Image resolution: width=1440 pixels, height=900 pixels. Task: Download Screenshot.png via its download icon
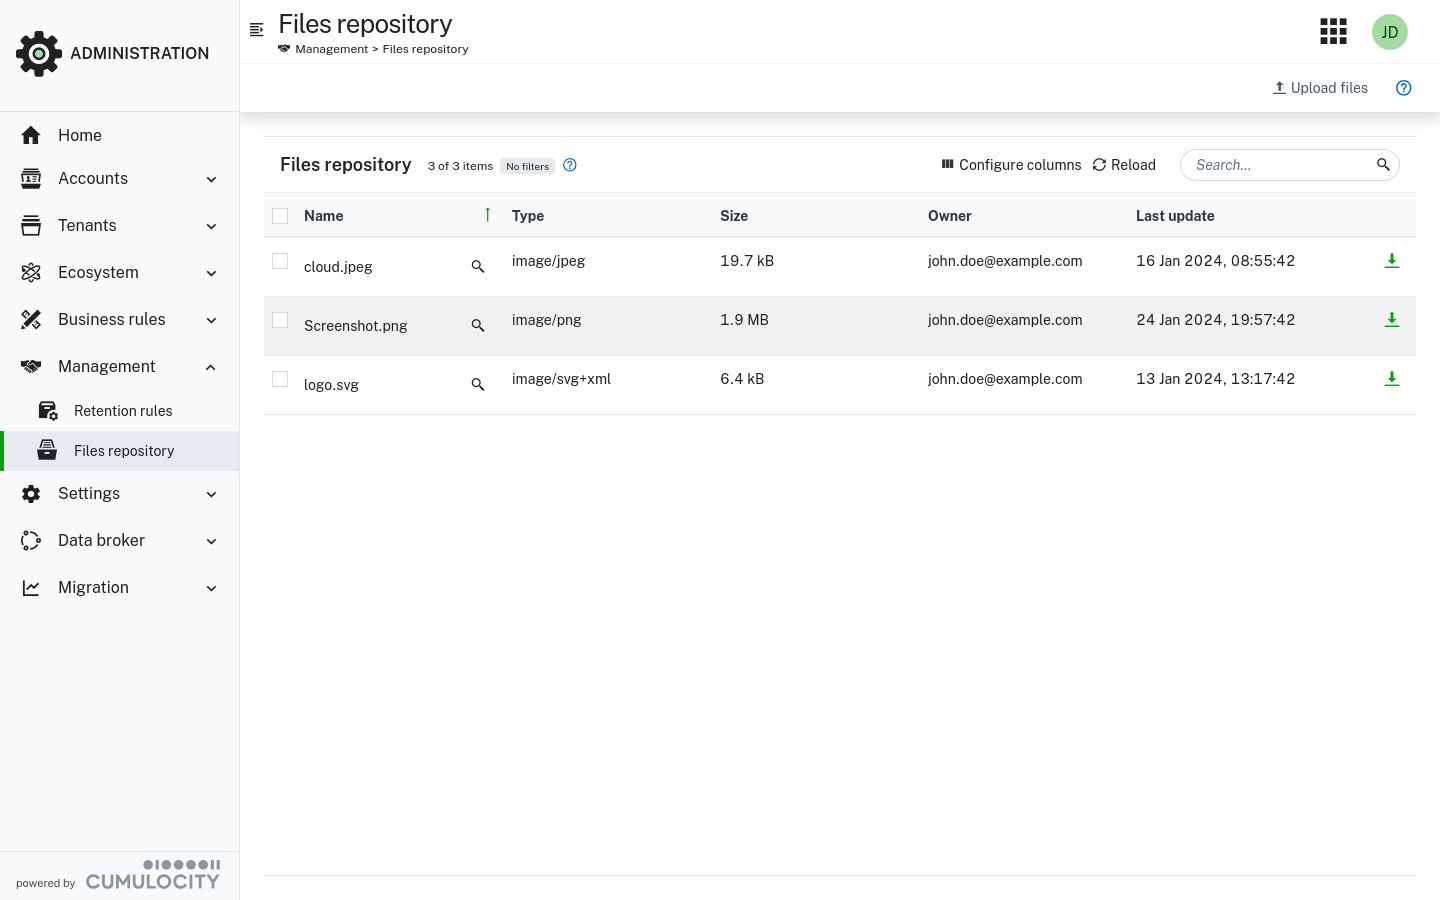1392,319
